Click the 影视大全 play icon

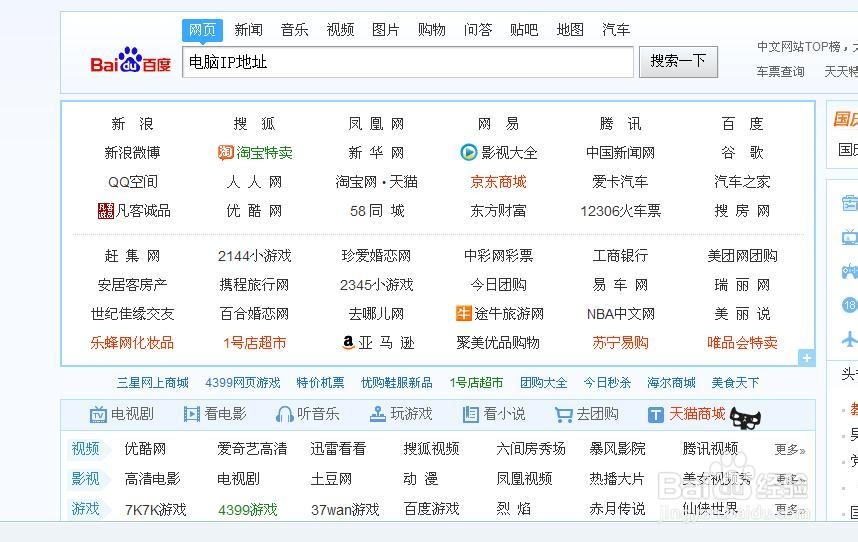[468, 152]
